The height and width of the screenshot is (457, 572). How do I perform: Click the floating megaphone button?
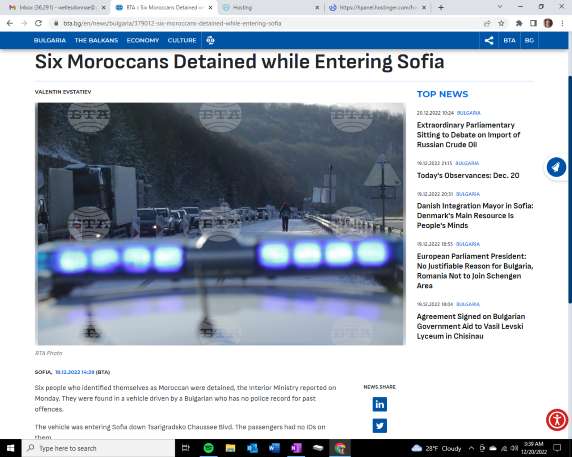pyautogui.click(x=556, y=167)
